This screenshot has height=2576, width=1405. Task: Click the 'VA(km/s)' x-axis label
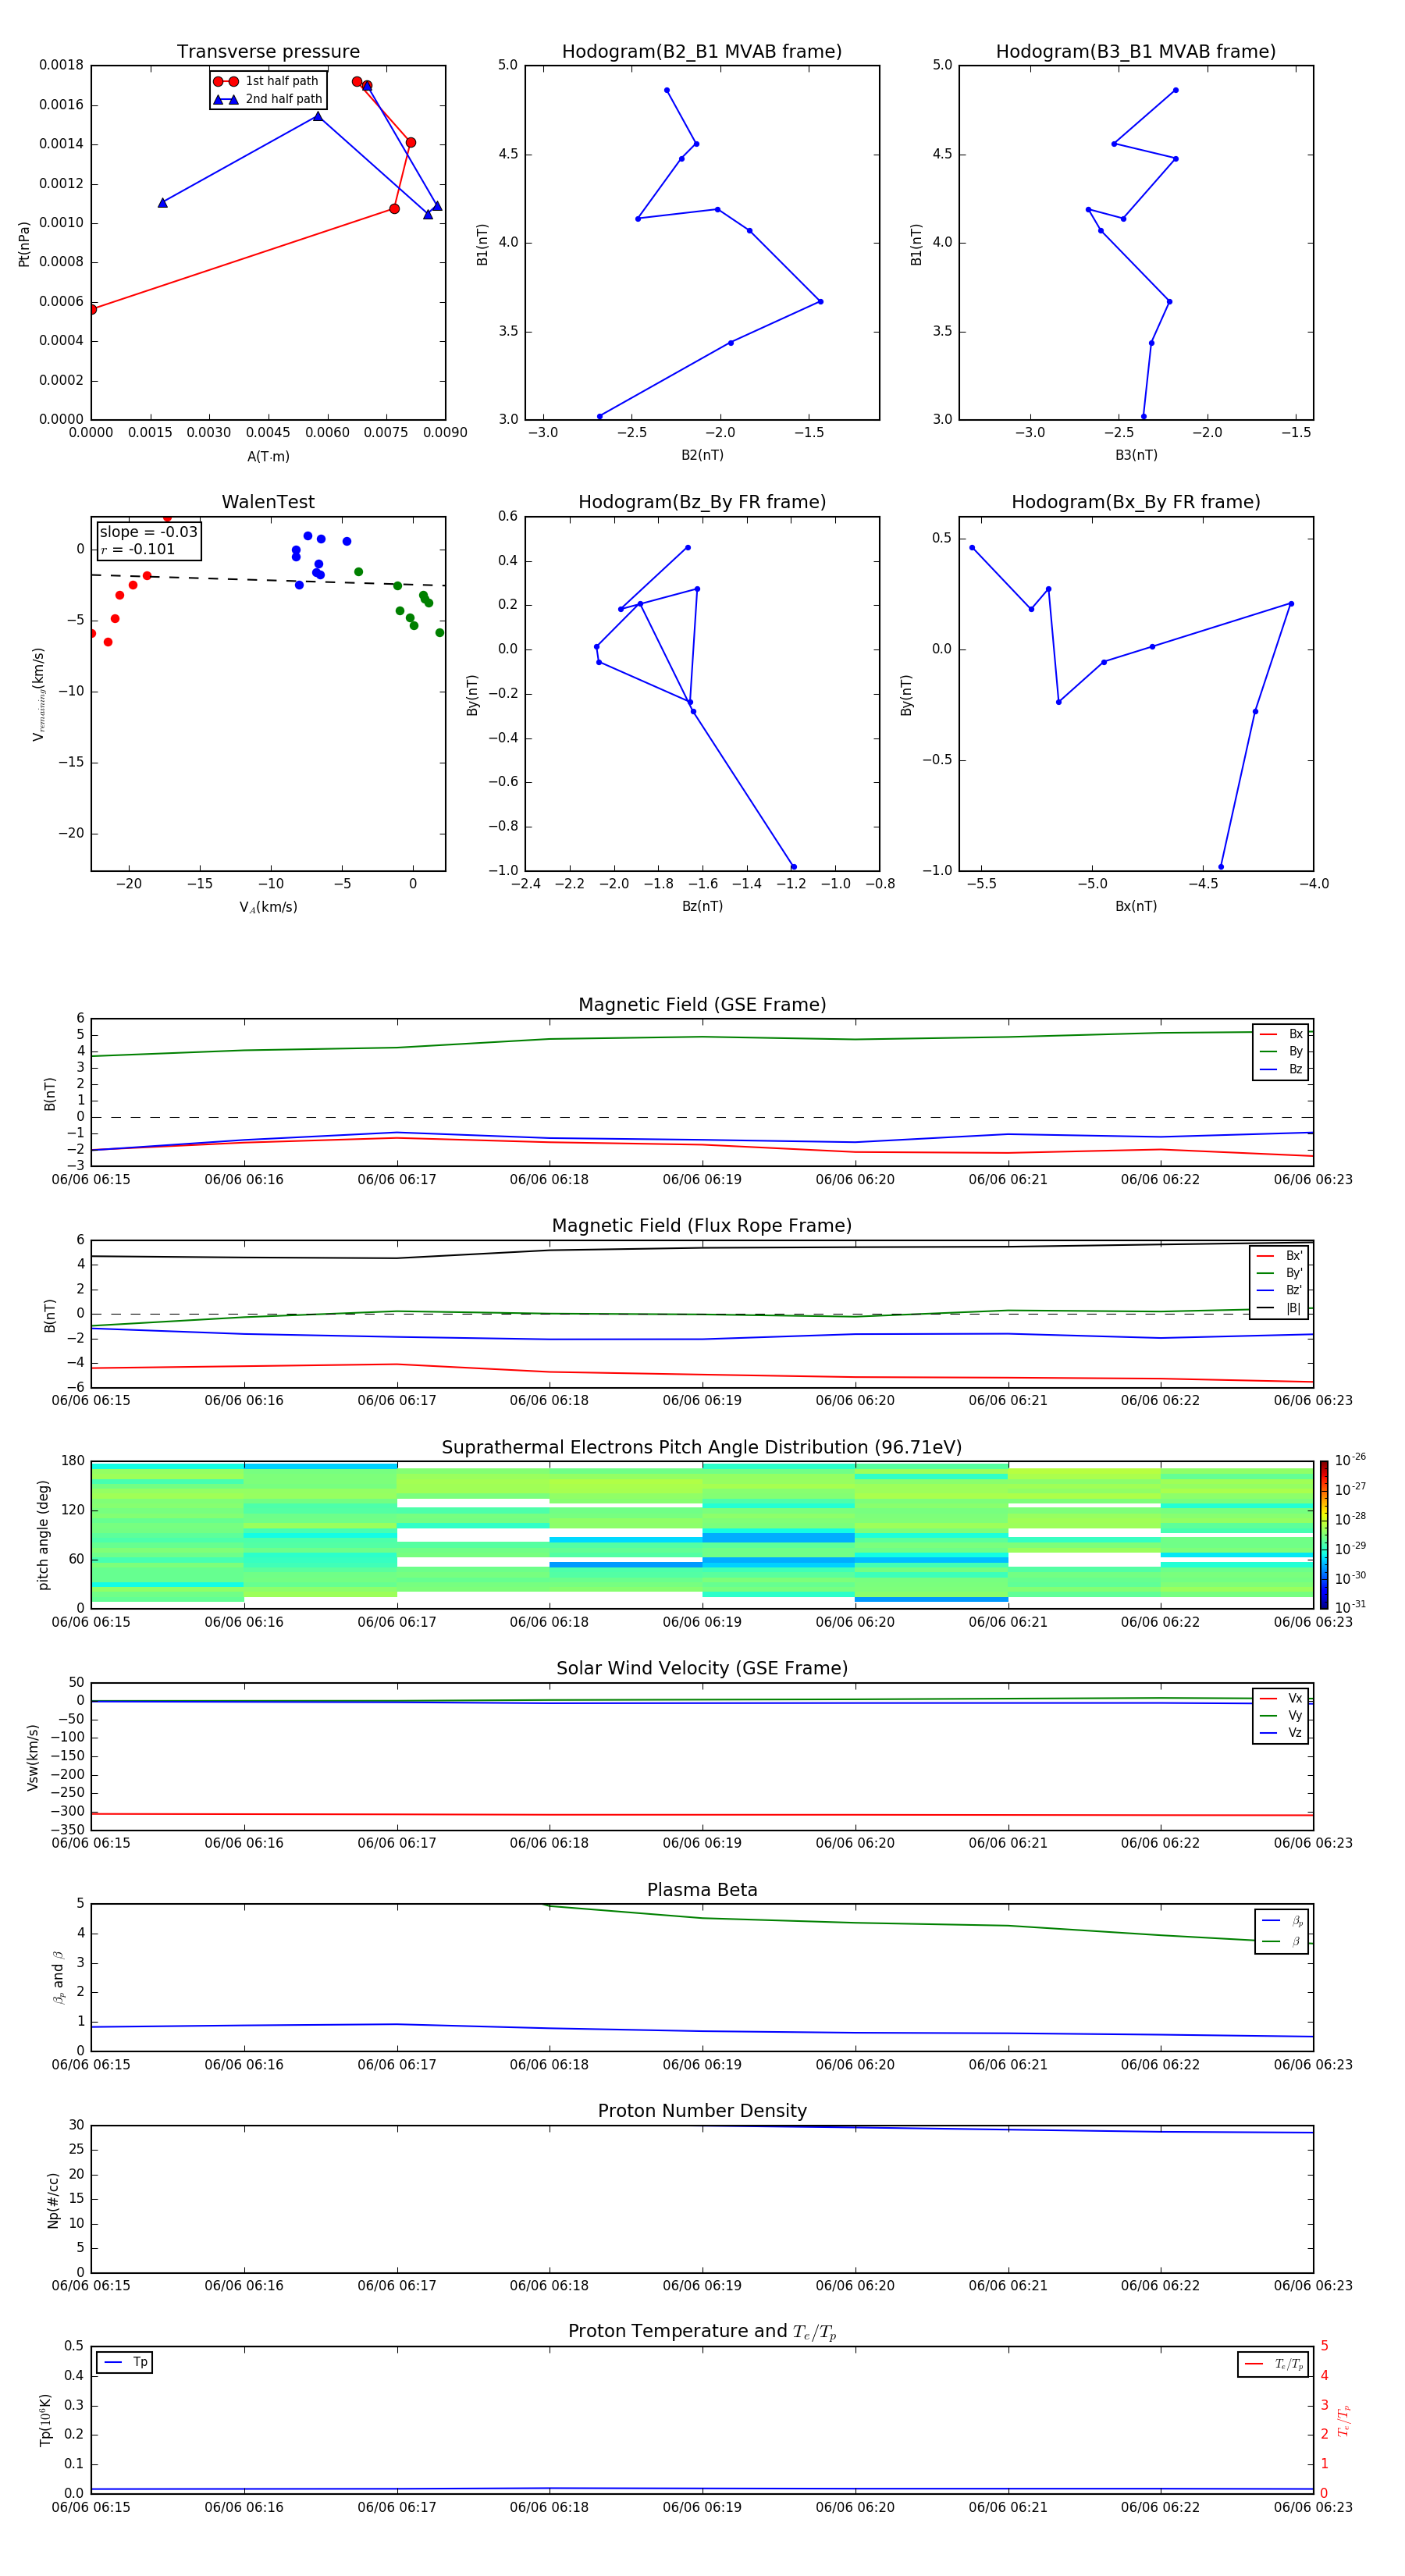(268, 908)
